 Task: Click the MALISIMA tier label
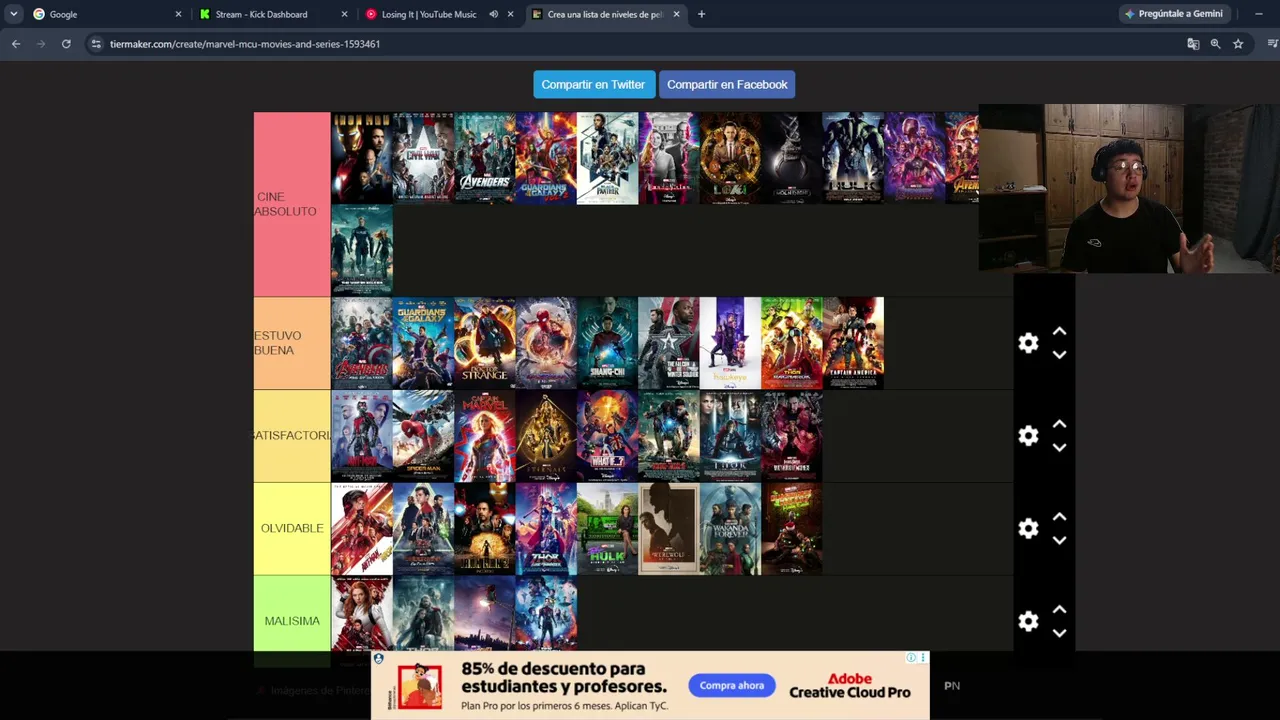[291, 621]
